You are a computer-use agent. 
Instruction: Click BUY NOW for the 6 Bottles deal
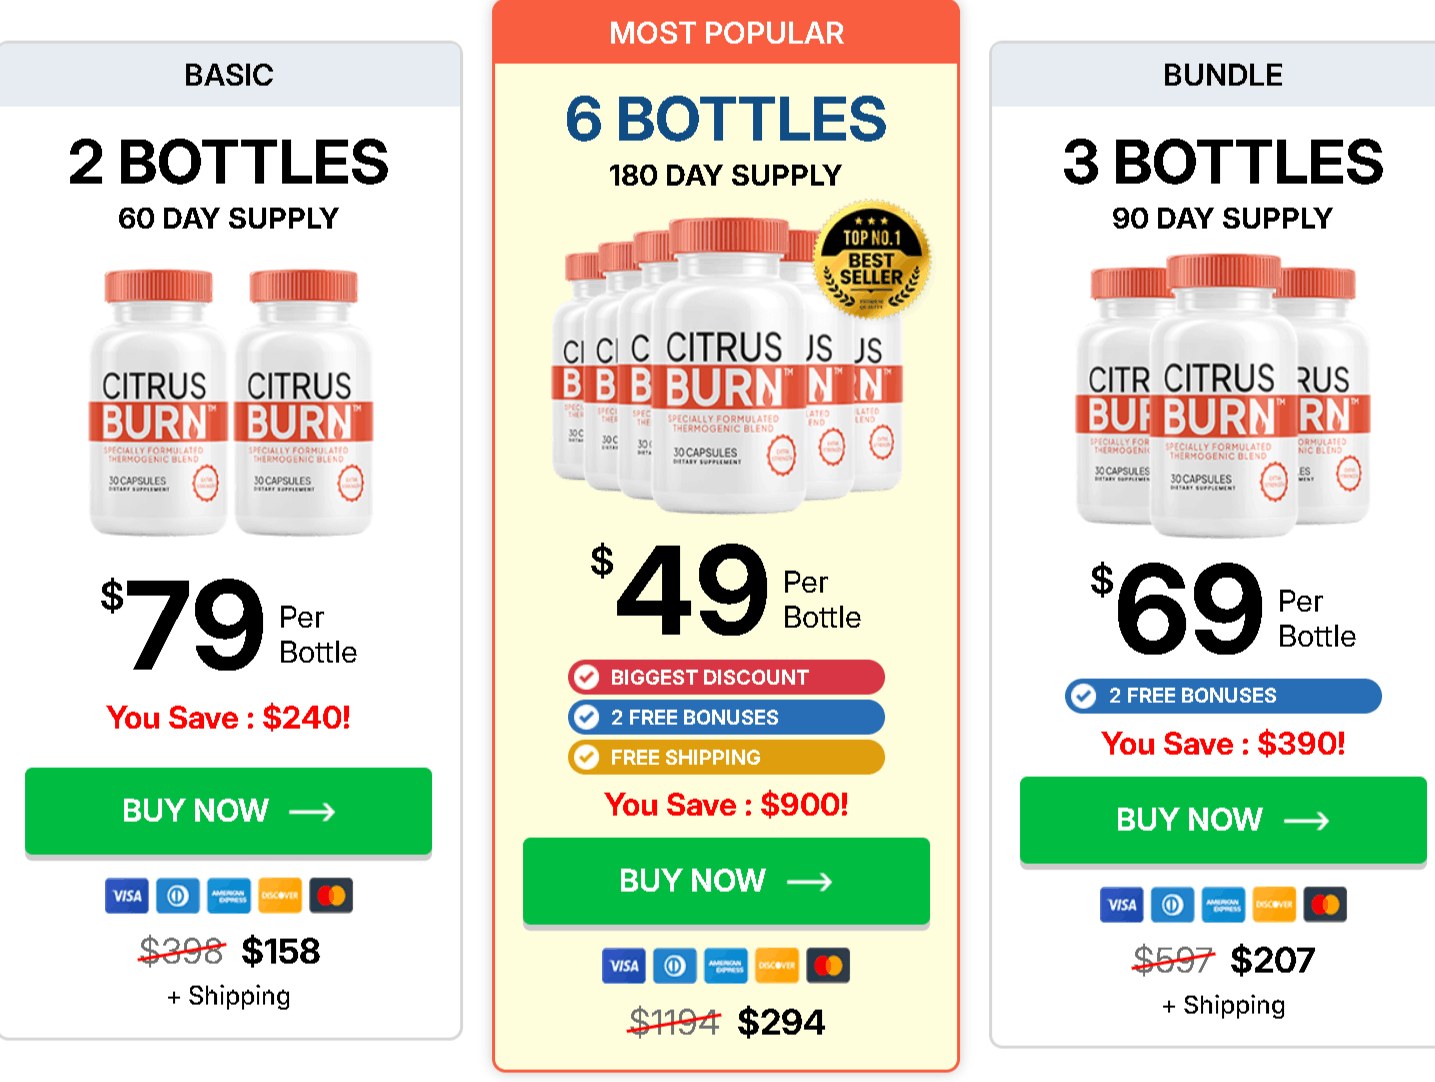pos(726,881)
